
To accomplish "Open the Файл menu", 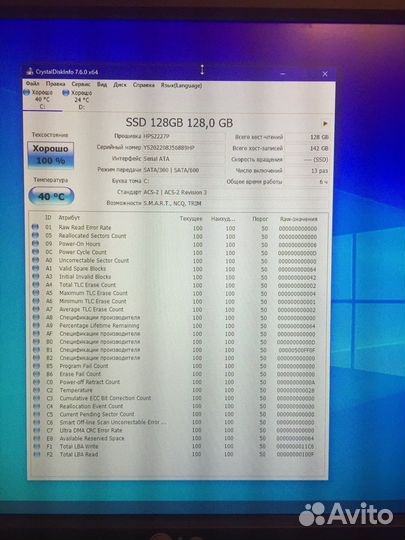I will click(x=32, y=84).
